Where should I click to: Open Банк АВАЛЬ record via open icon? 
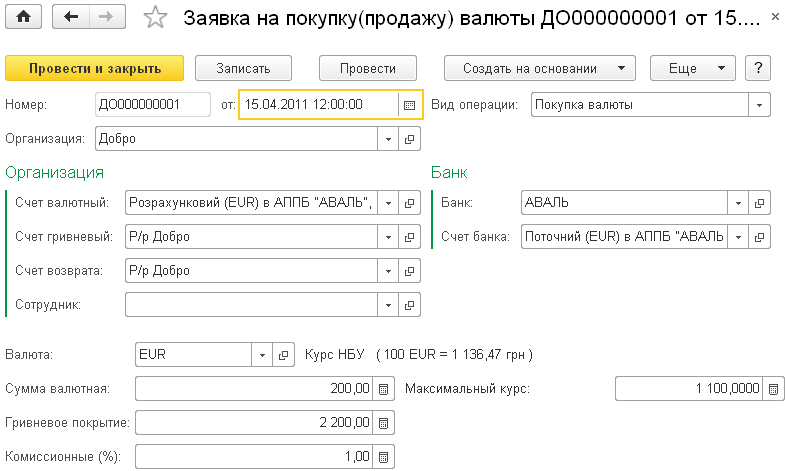coord(759,203)
